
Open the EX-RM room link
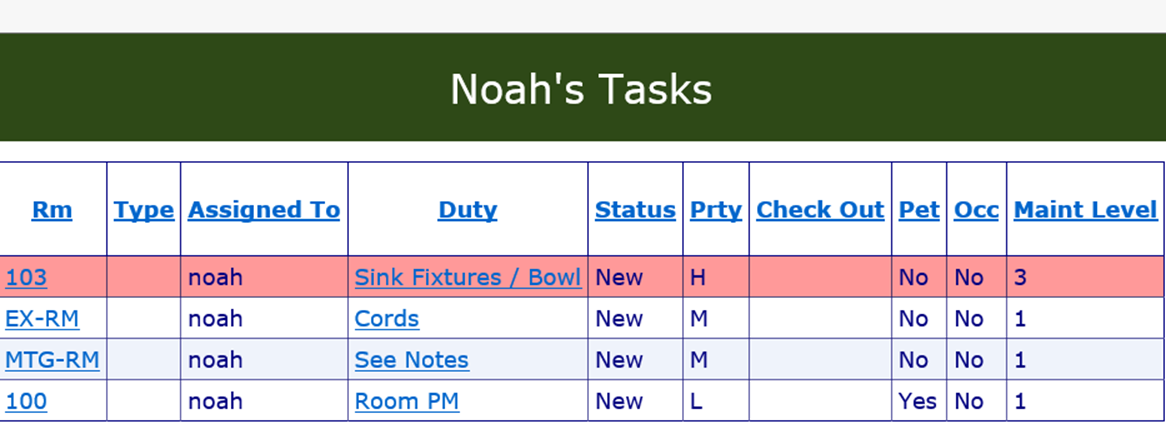(42, 319)
